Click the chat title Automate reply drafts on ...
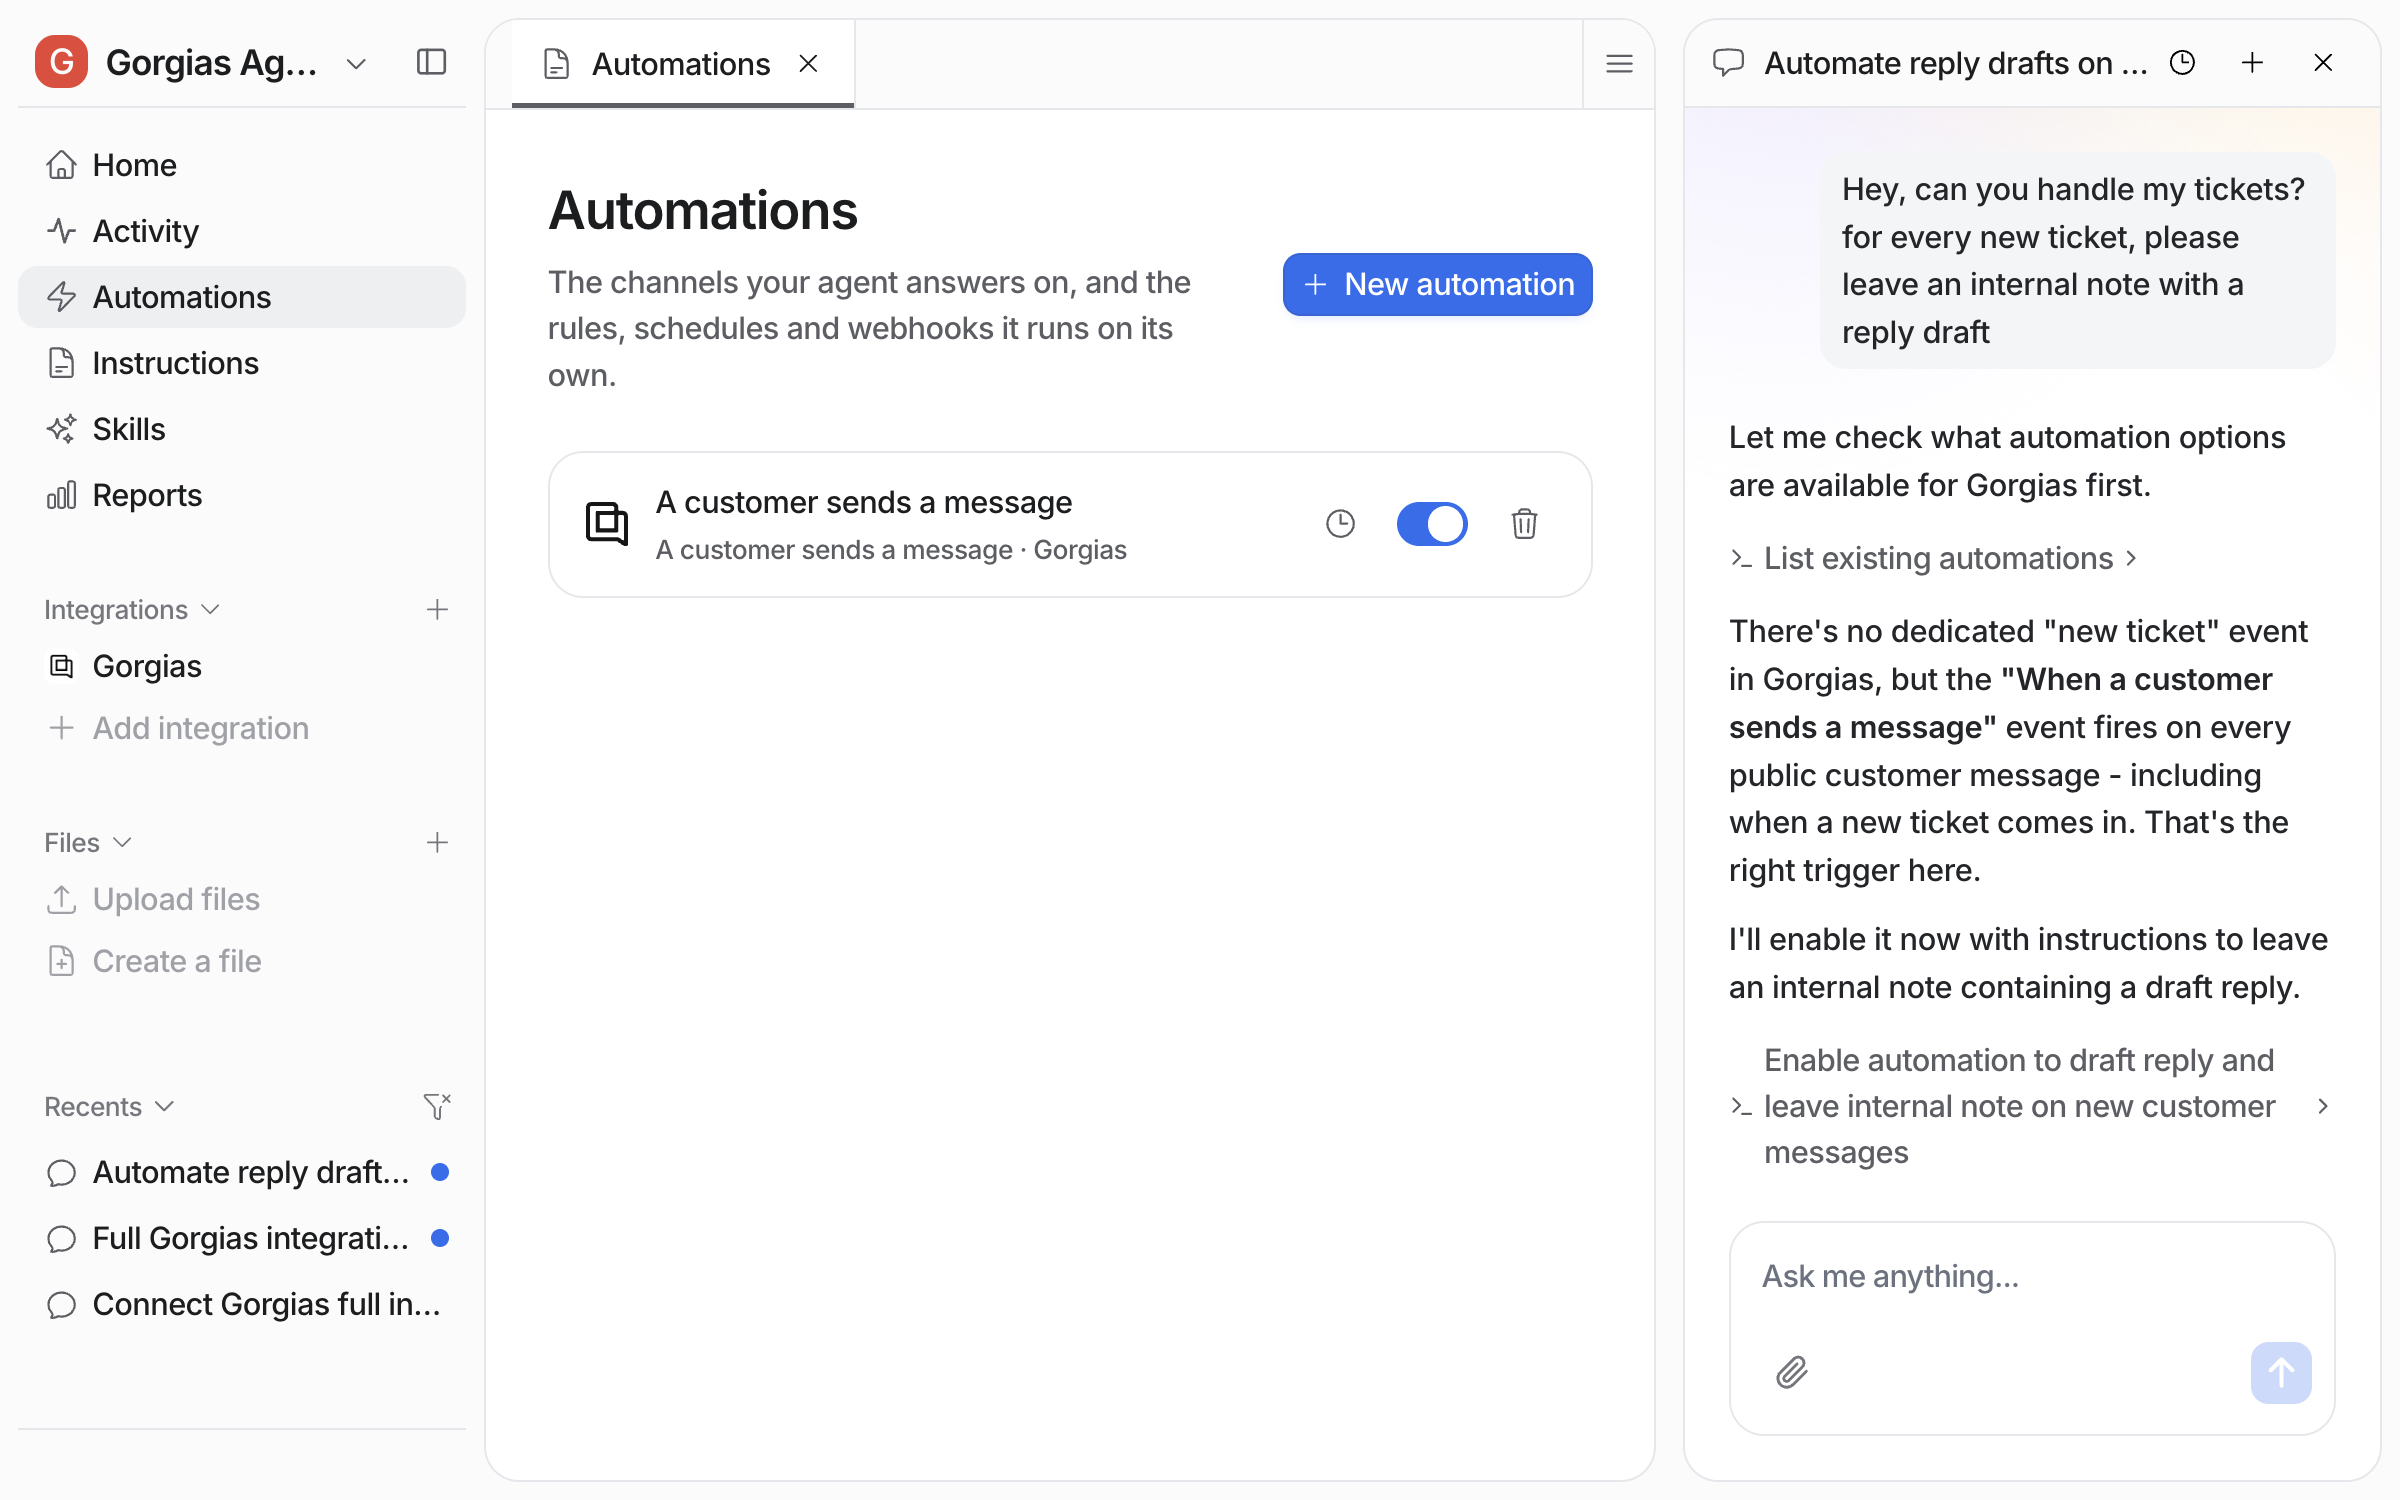Screen dimensions: 2400x1500 coord(1955,63)
